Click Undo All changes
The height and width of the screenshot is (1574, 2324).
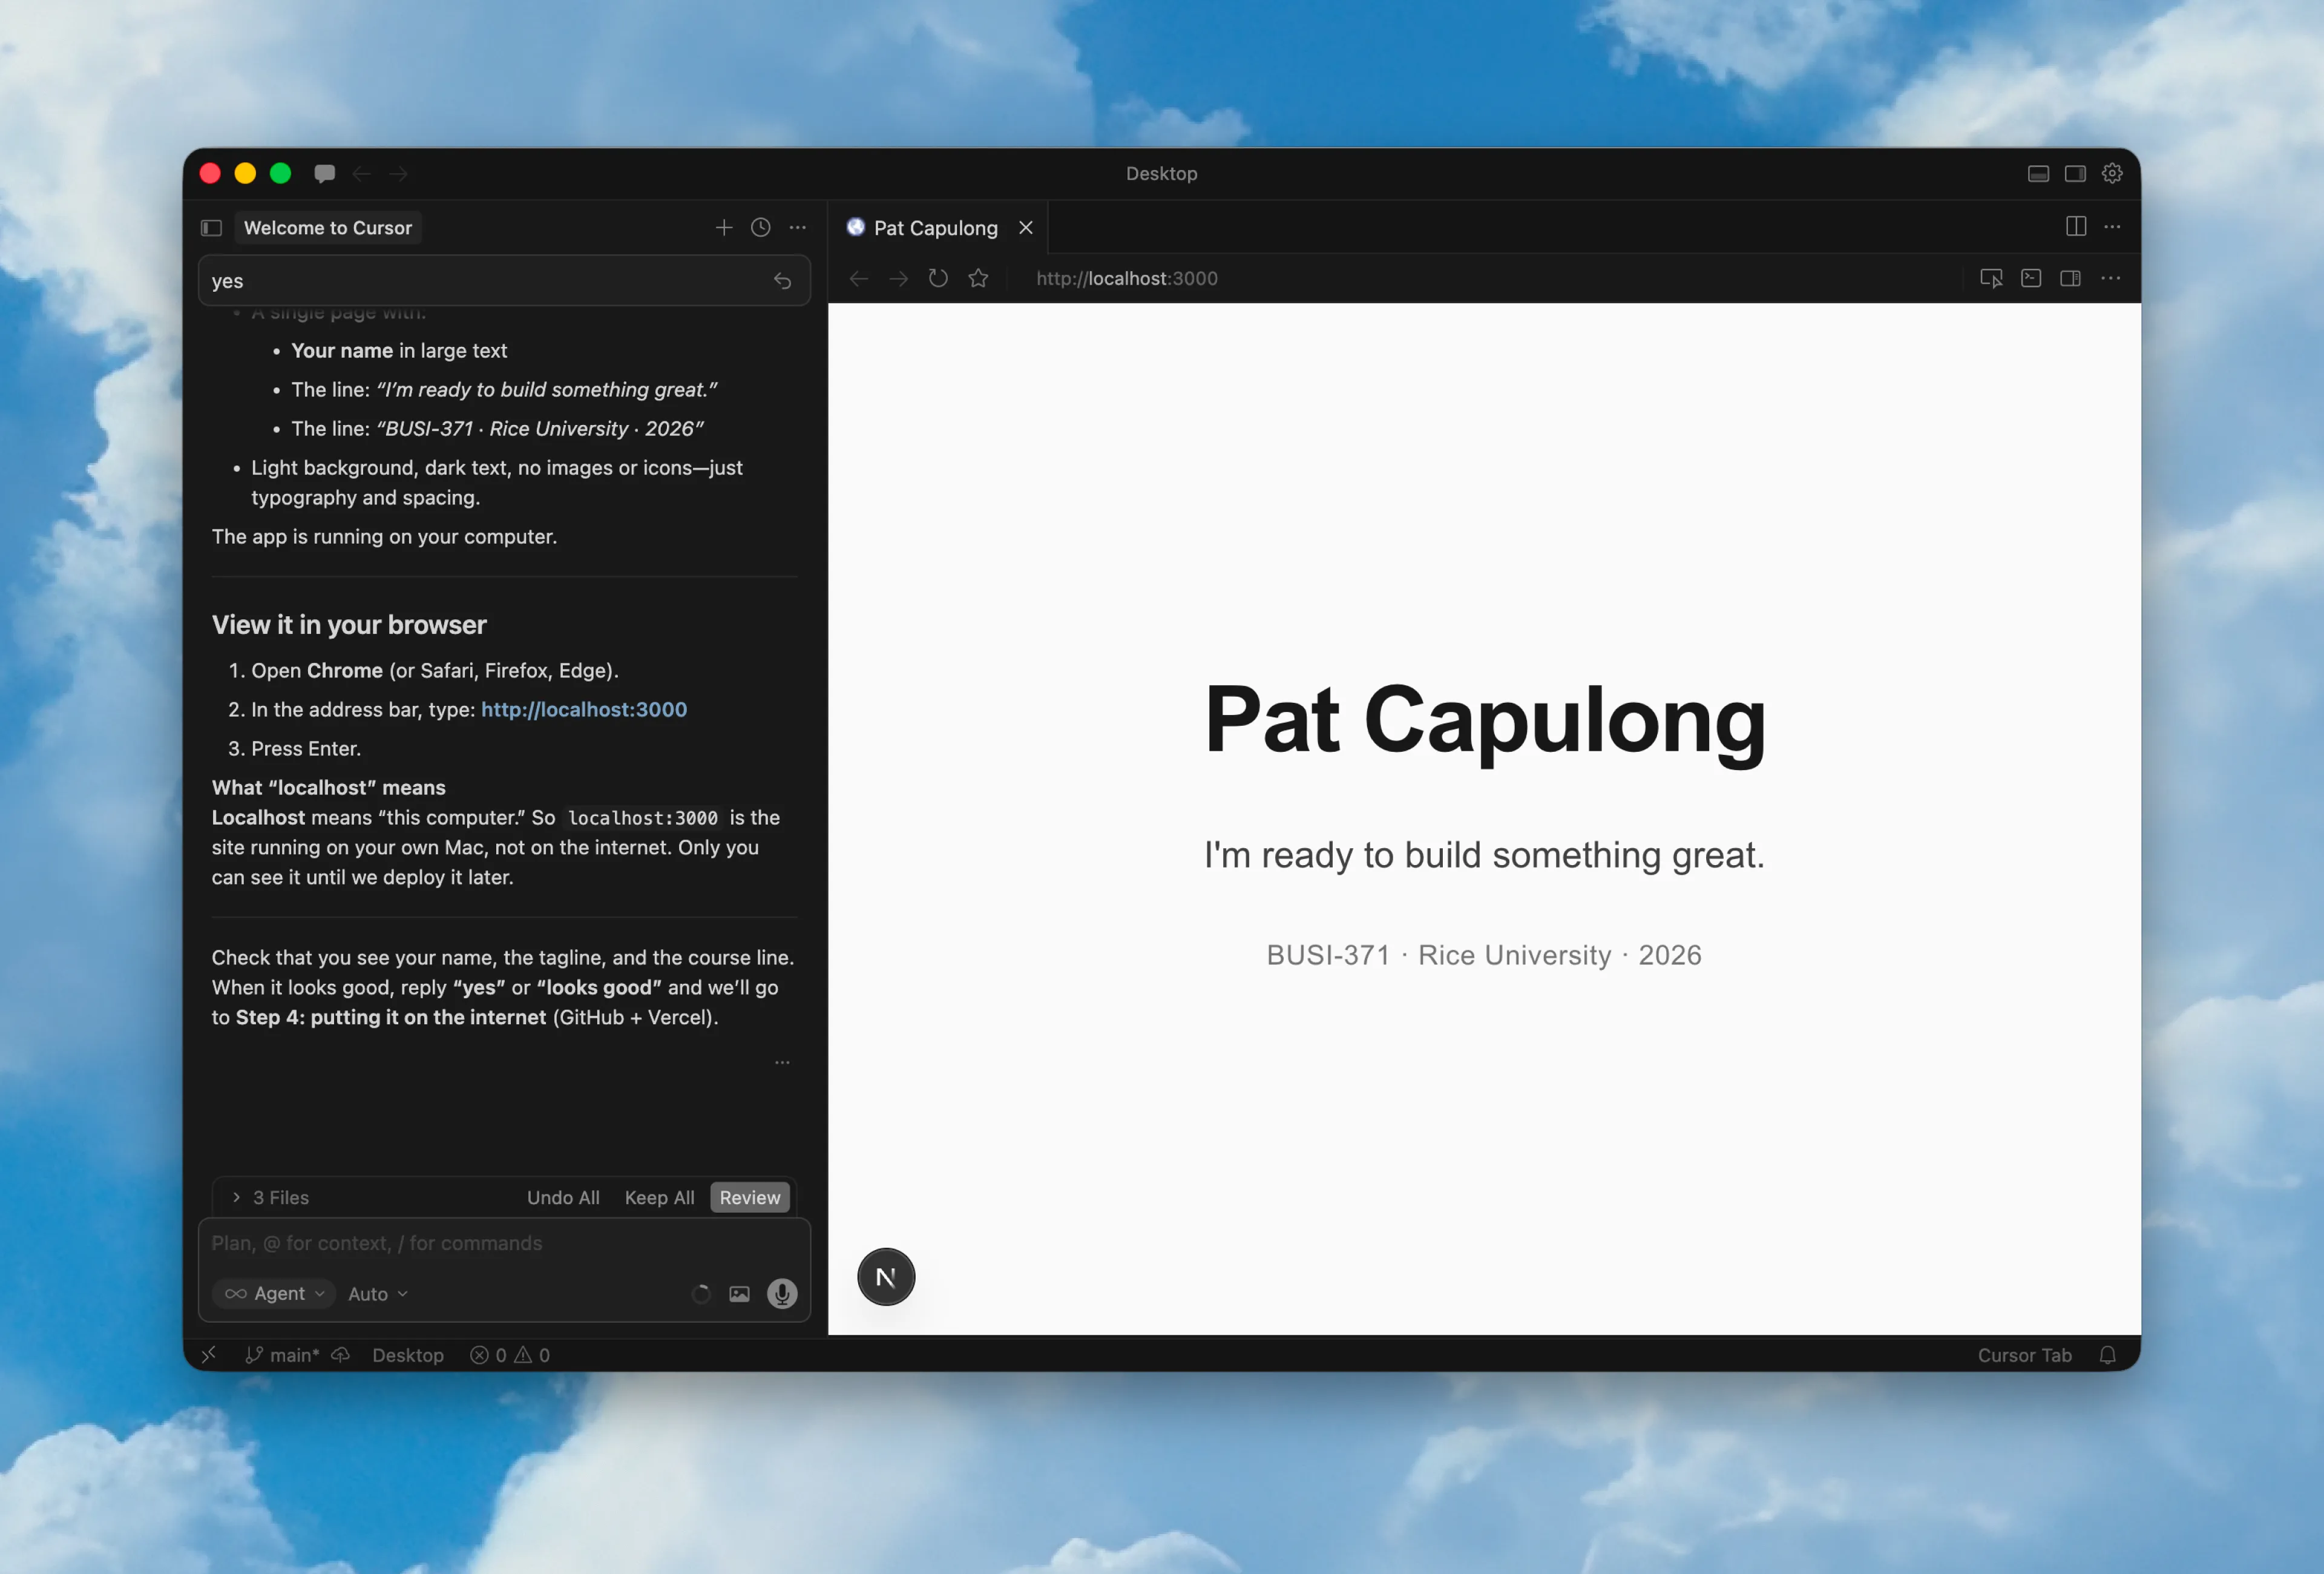(x=563, y=1198)
